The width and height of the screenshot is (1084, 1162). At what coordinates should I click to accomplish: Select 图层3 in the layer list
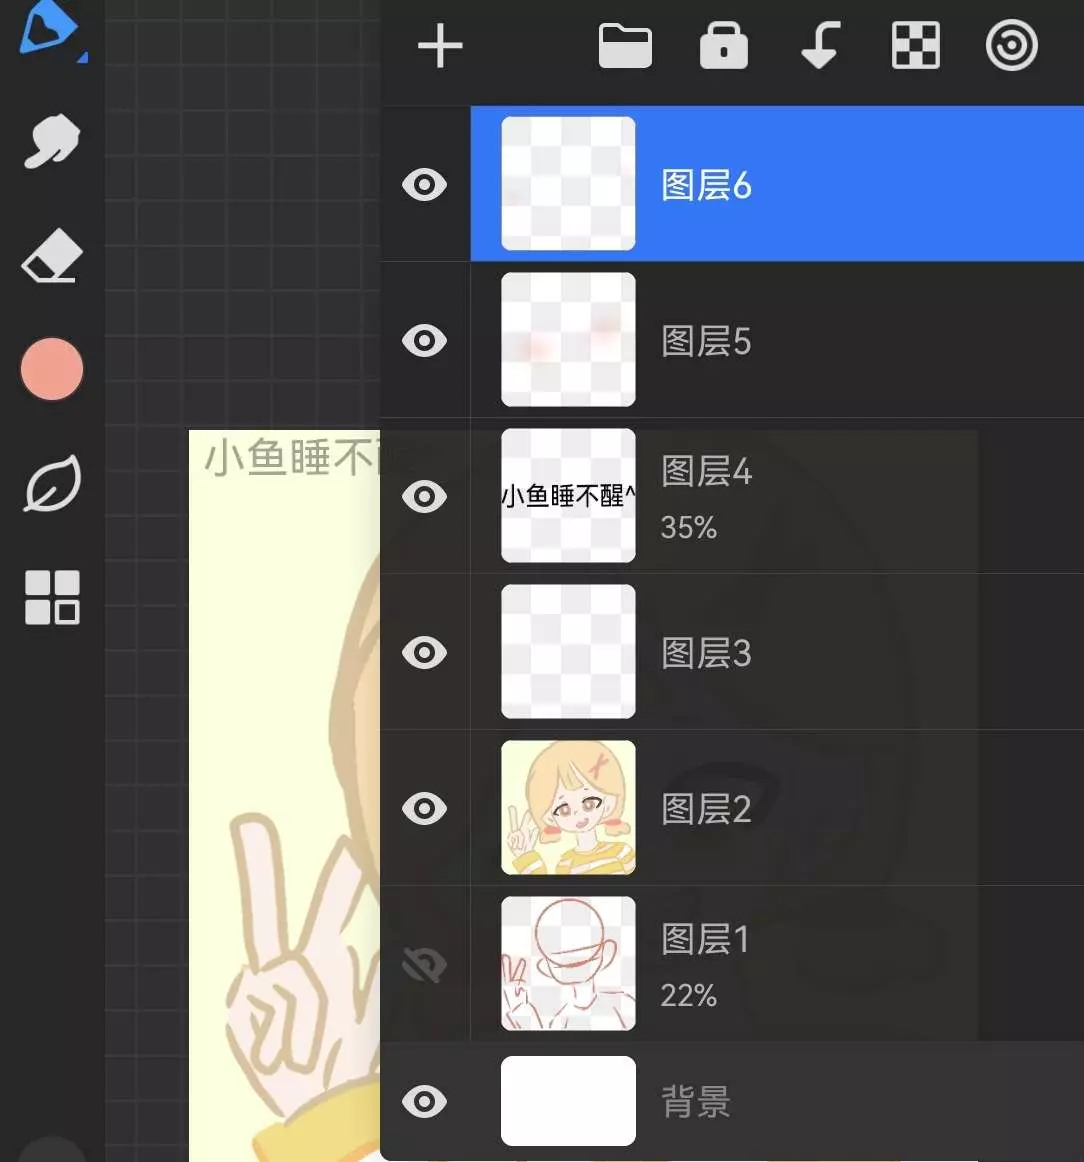(x=800, y=653)
